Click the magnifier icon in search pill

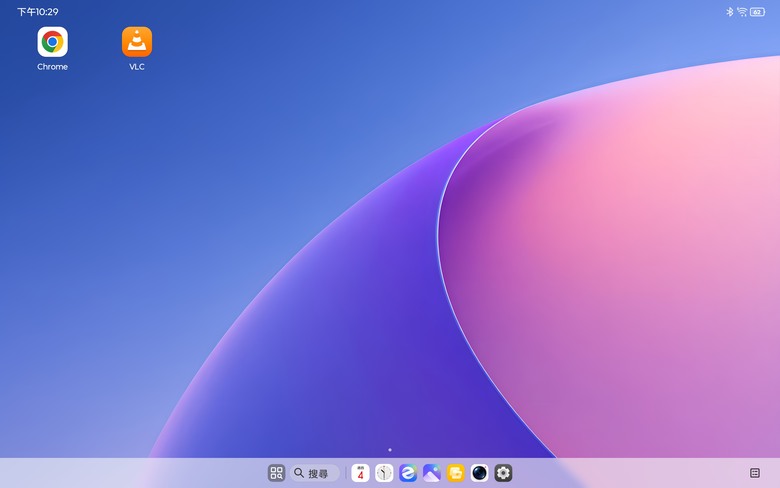tap(299, 473)
